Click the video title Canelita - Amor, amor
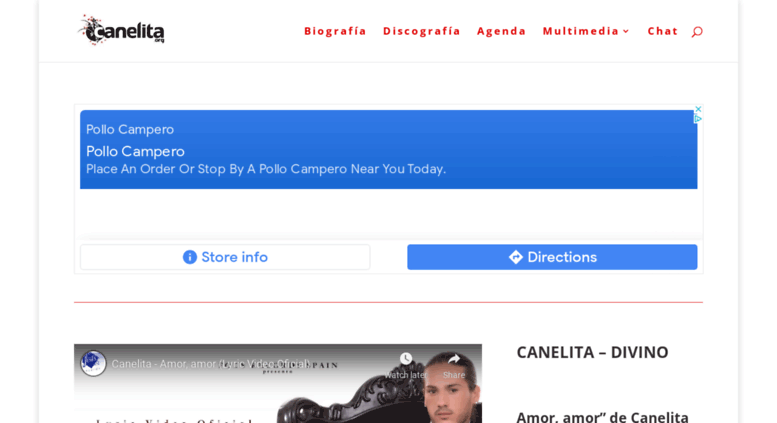Image resolution: width=777 pixels, height=423 pixels. 211,364
